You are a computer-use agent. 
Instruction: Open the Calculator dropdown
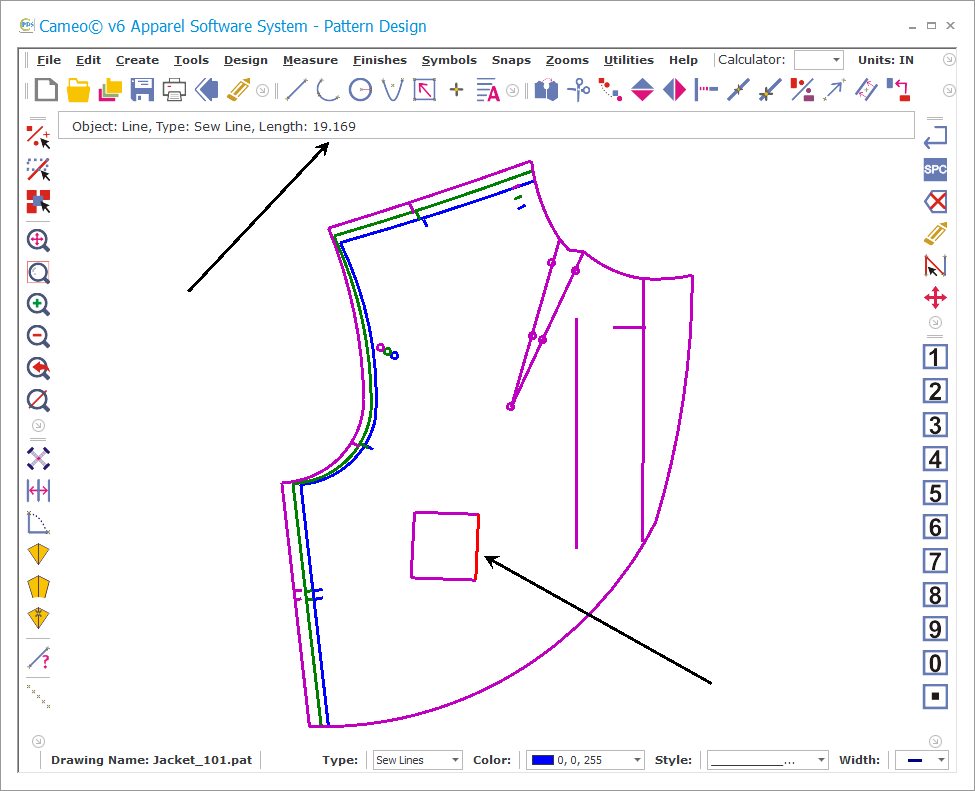pos(818,60)
